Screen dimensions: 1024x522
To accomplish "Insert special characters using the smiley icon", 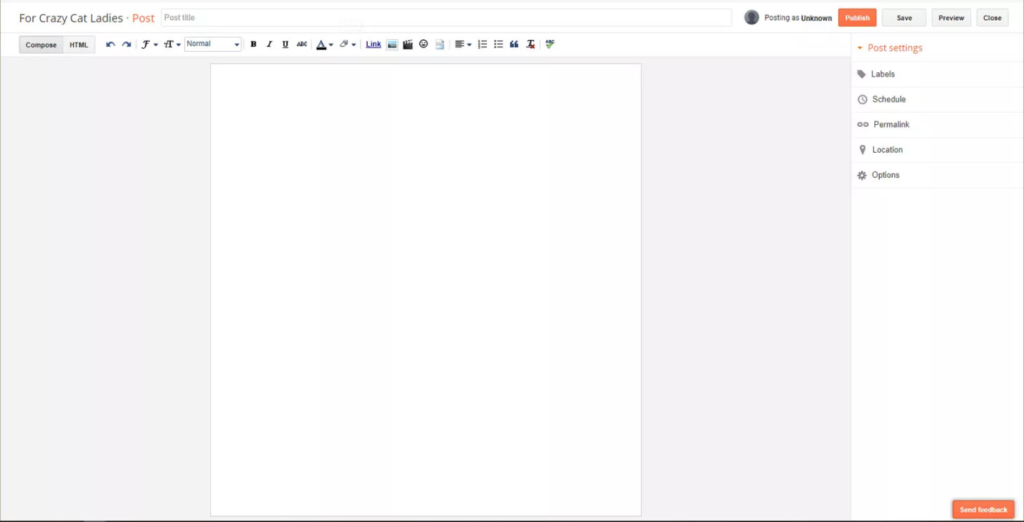I will click(424, 44).
